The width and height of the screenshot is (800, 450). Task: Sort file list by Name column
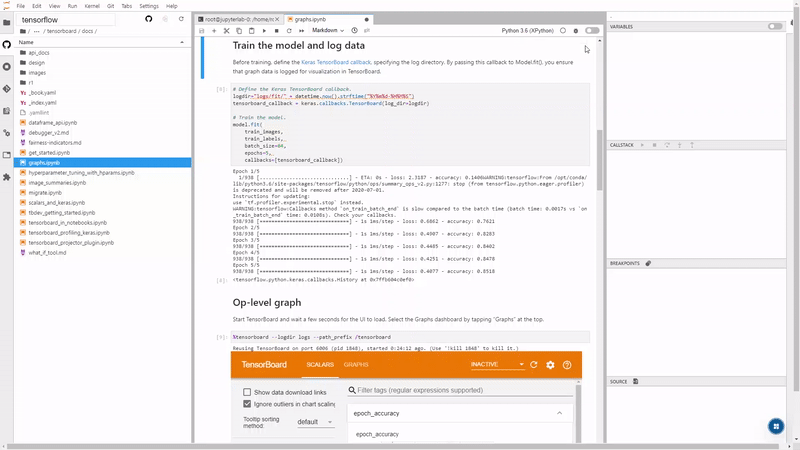(x=102, y=42)
